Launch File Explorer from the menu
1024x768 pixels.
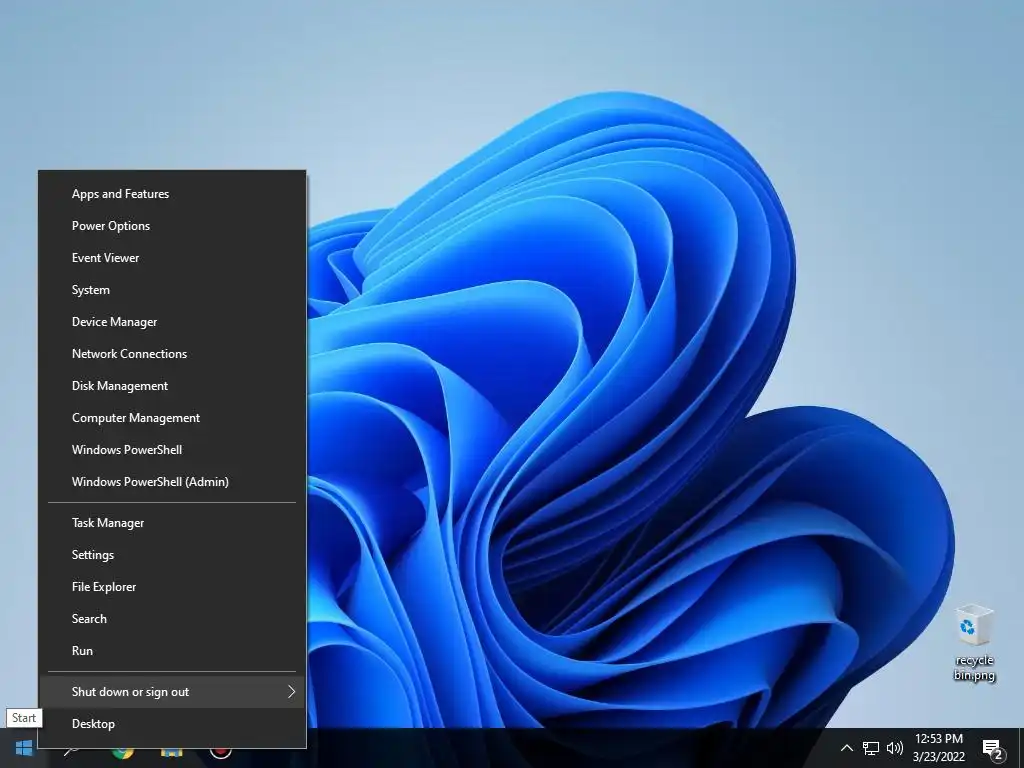click(172, 587)
